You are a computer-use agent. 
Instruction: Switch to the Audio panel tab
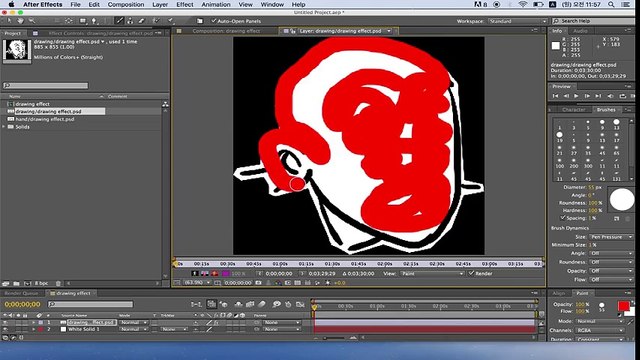[580, 31]
